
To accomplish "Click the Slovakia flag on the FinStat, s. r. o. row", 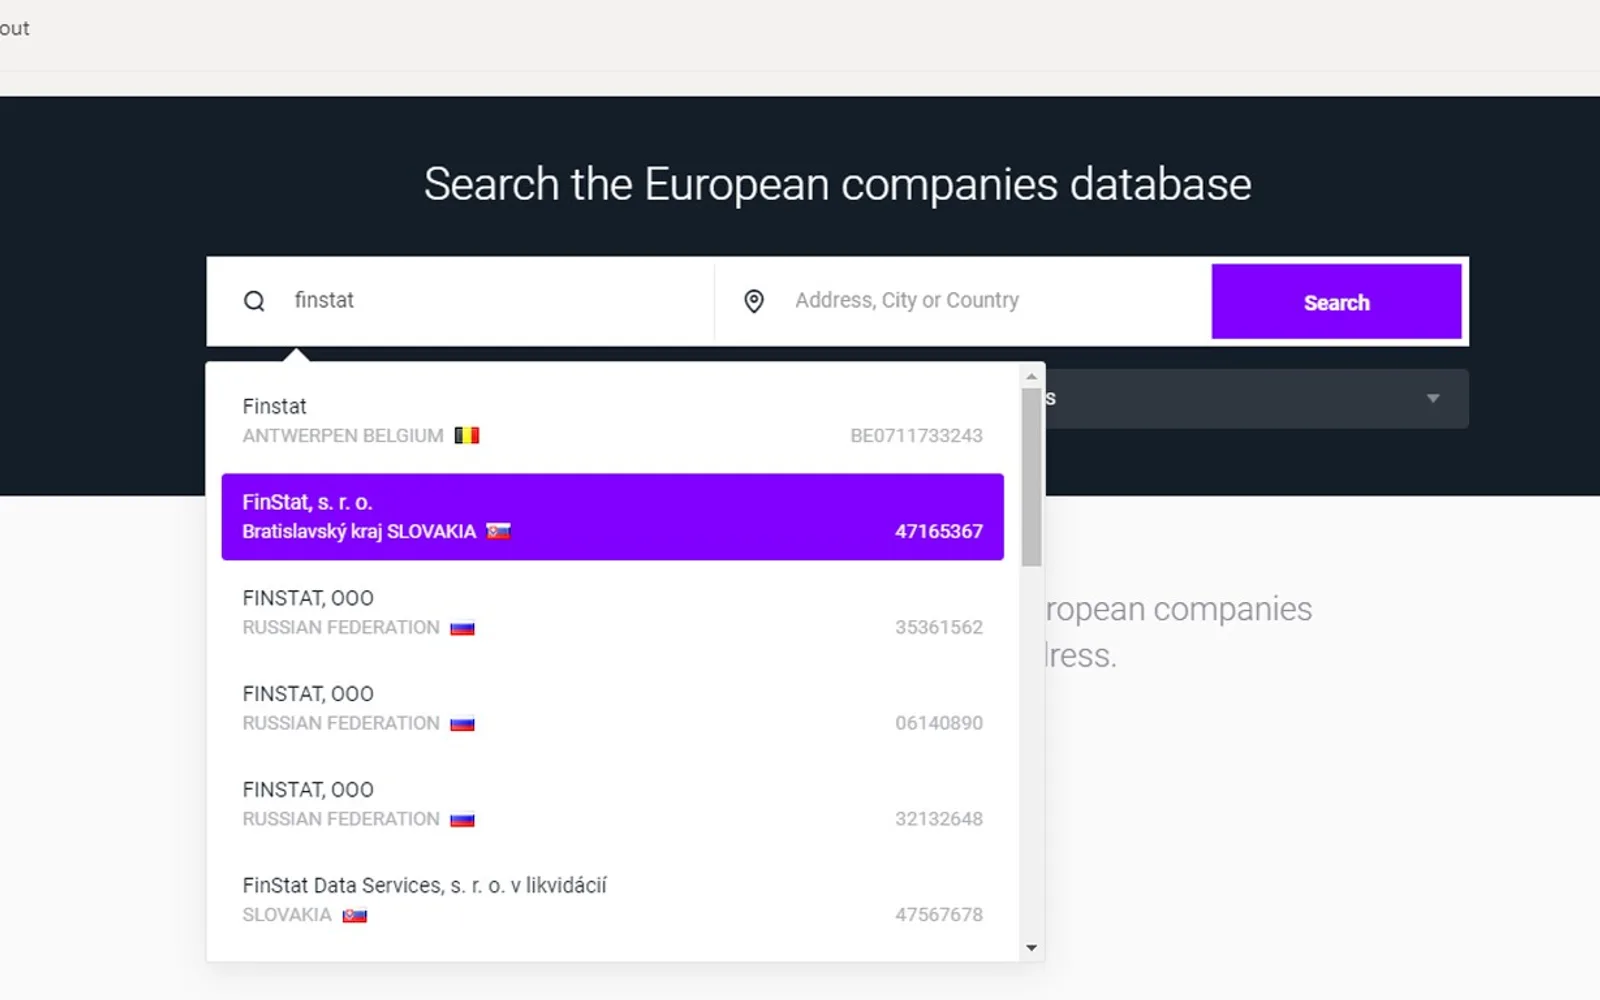I will 498,531.
